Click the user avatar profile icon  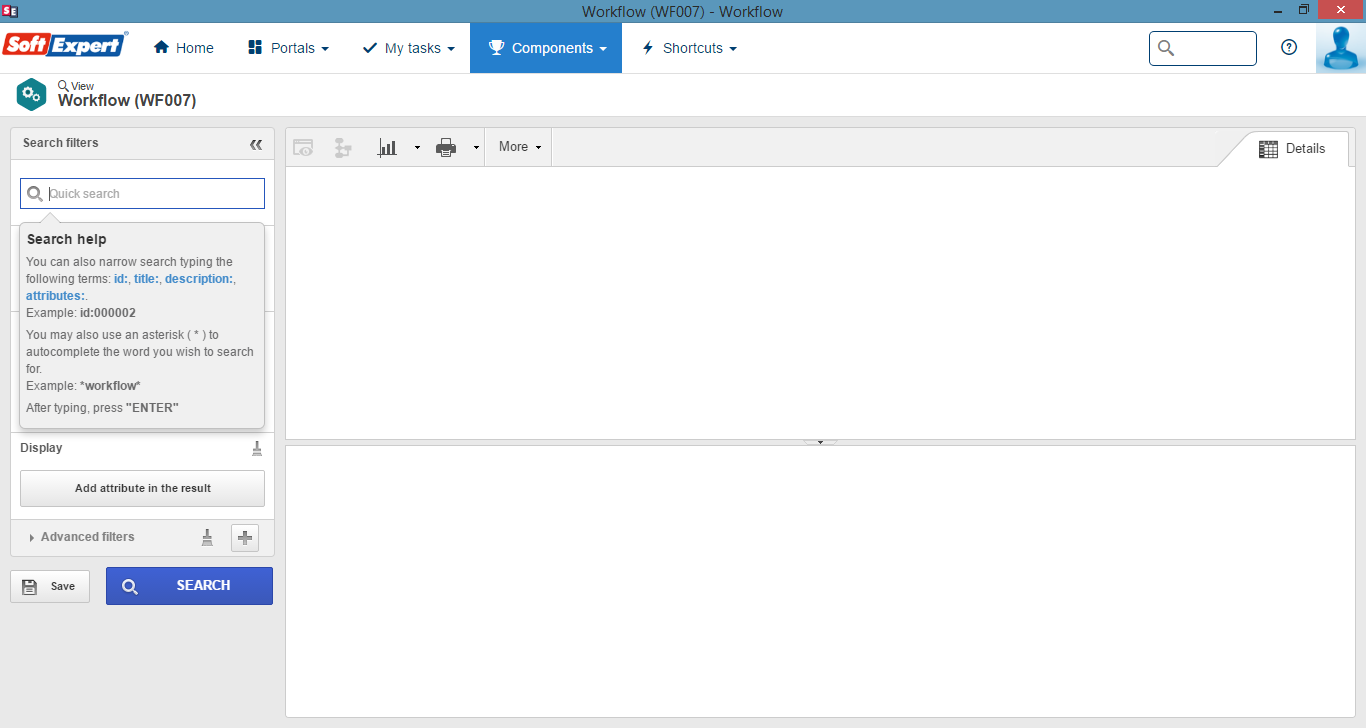pos(1340,48)
